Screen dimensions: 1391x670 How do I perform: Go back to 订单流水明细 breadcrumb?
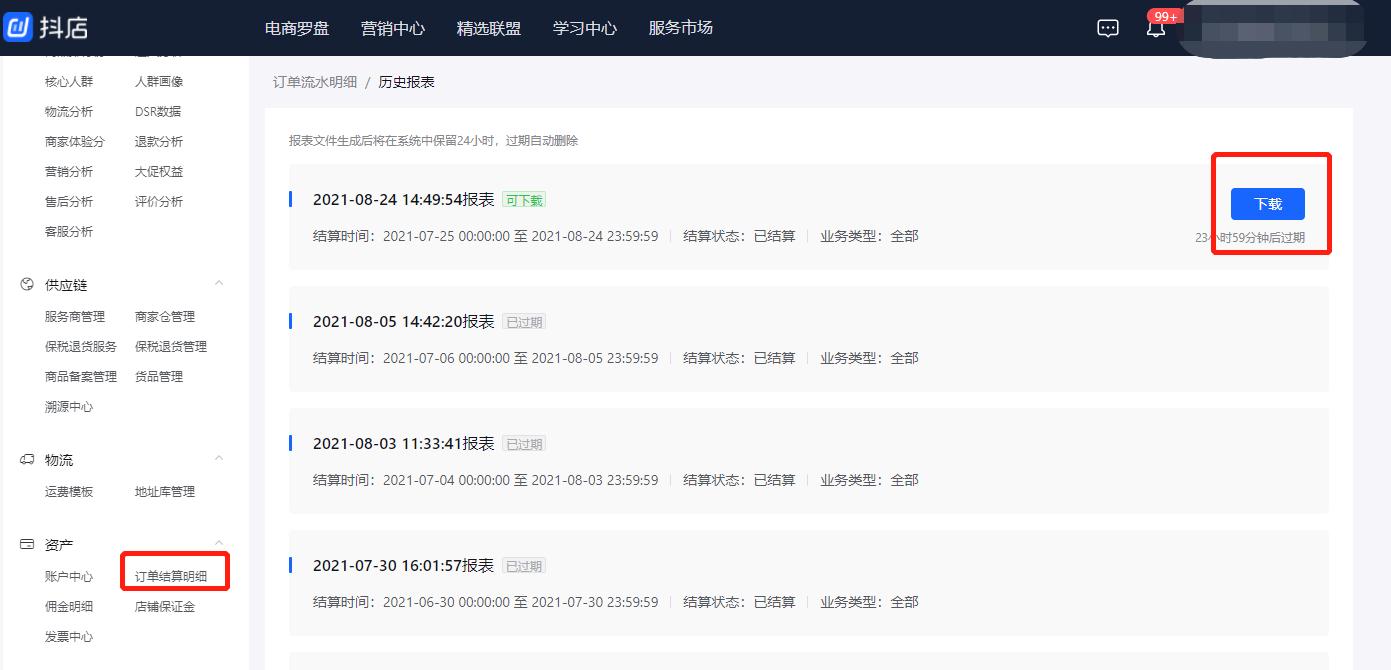315,82
